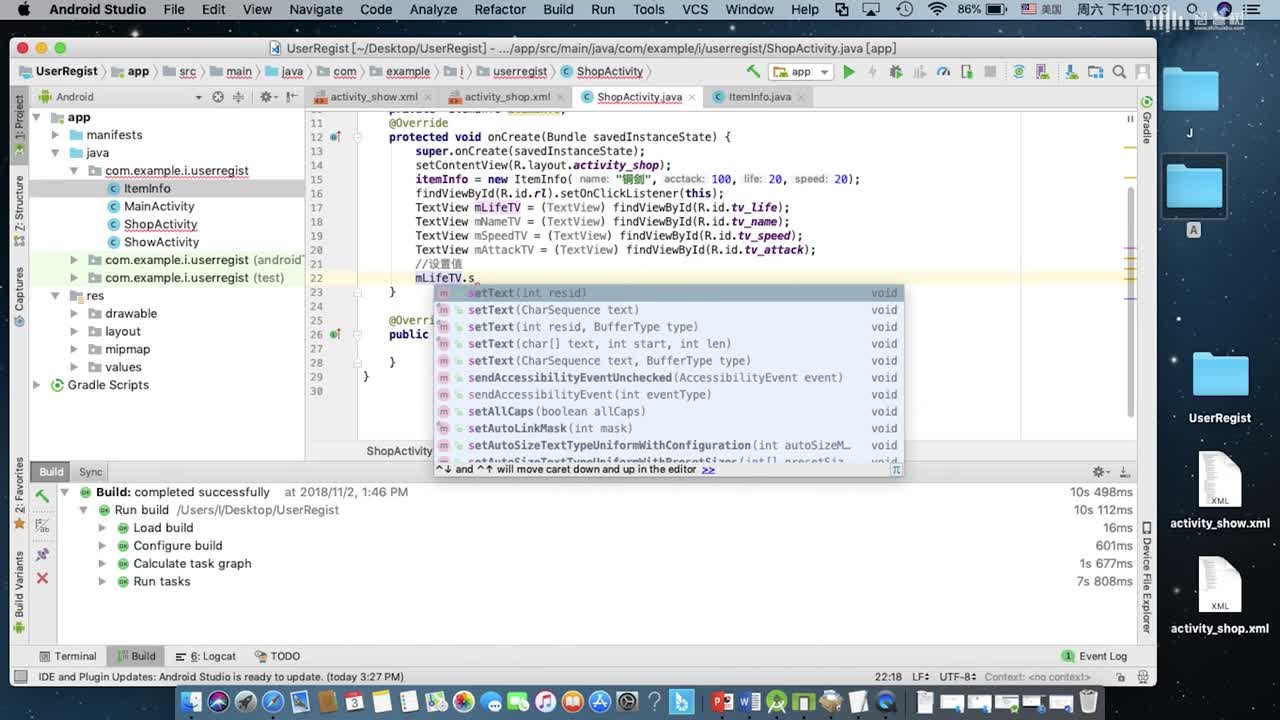Collapse the app module tree node

(37, 117)
